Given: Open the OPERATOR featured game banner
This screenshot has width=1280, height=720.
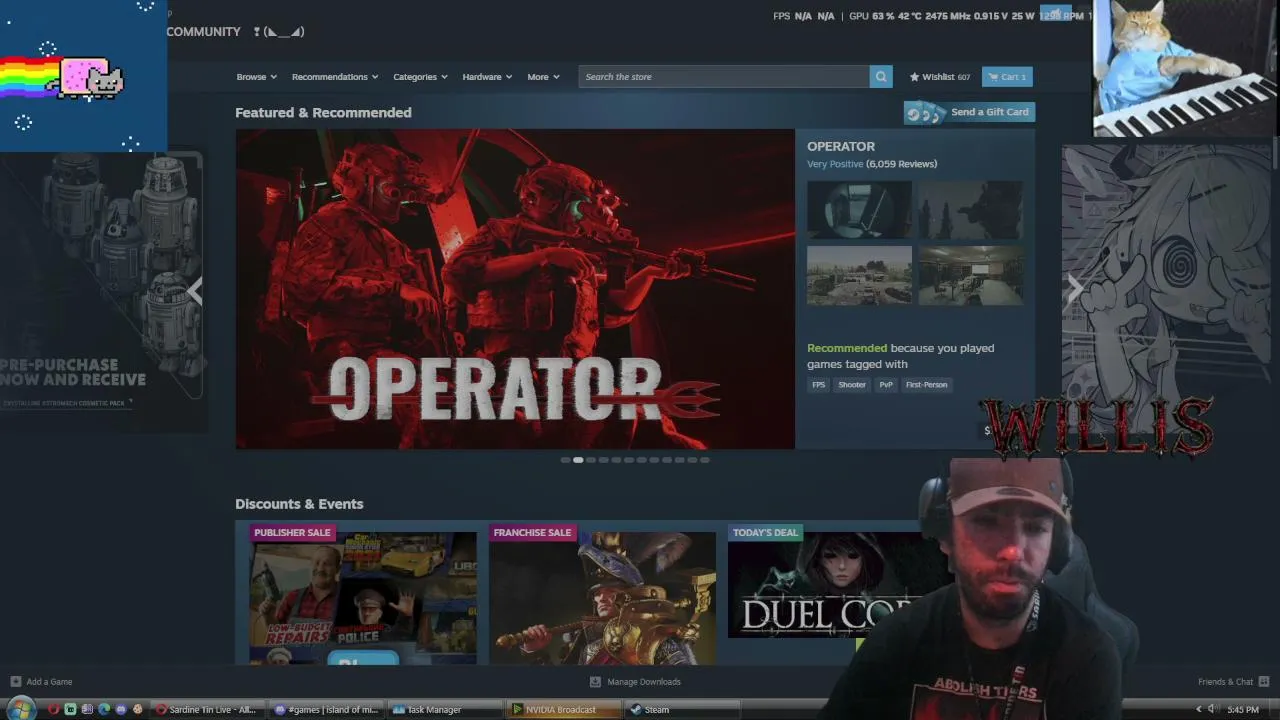Looking at the screenshot, I should tap(515, 289).
